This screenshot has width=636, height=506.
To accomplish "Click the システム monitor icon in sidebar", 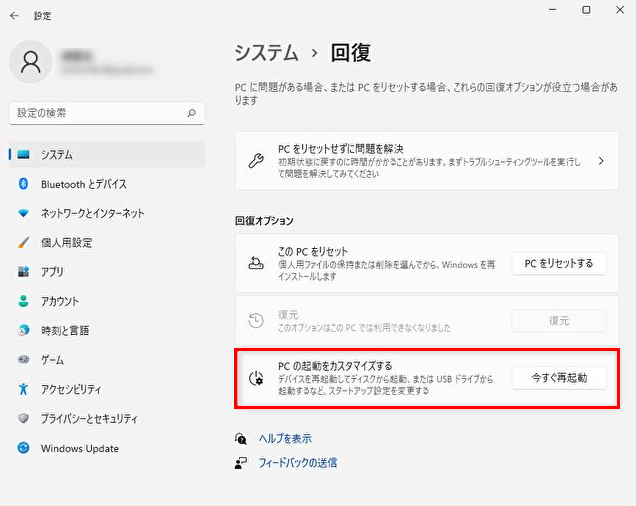I will click(24, 155).
